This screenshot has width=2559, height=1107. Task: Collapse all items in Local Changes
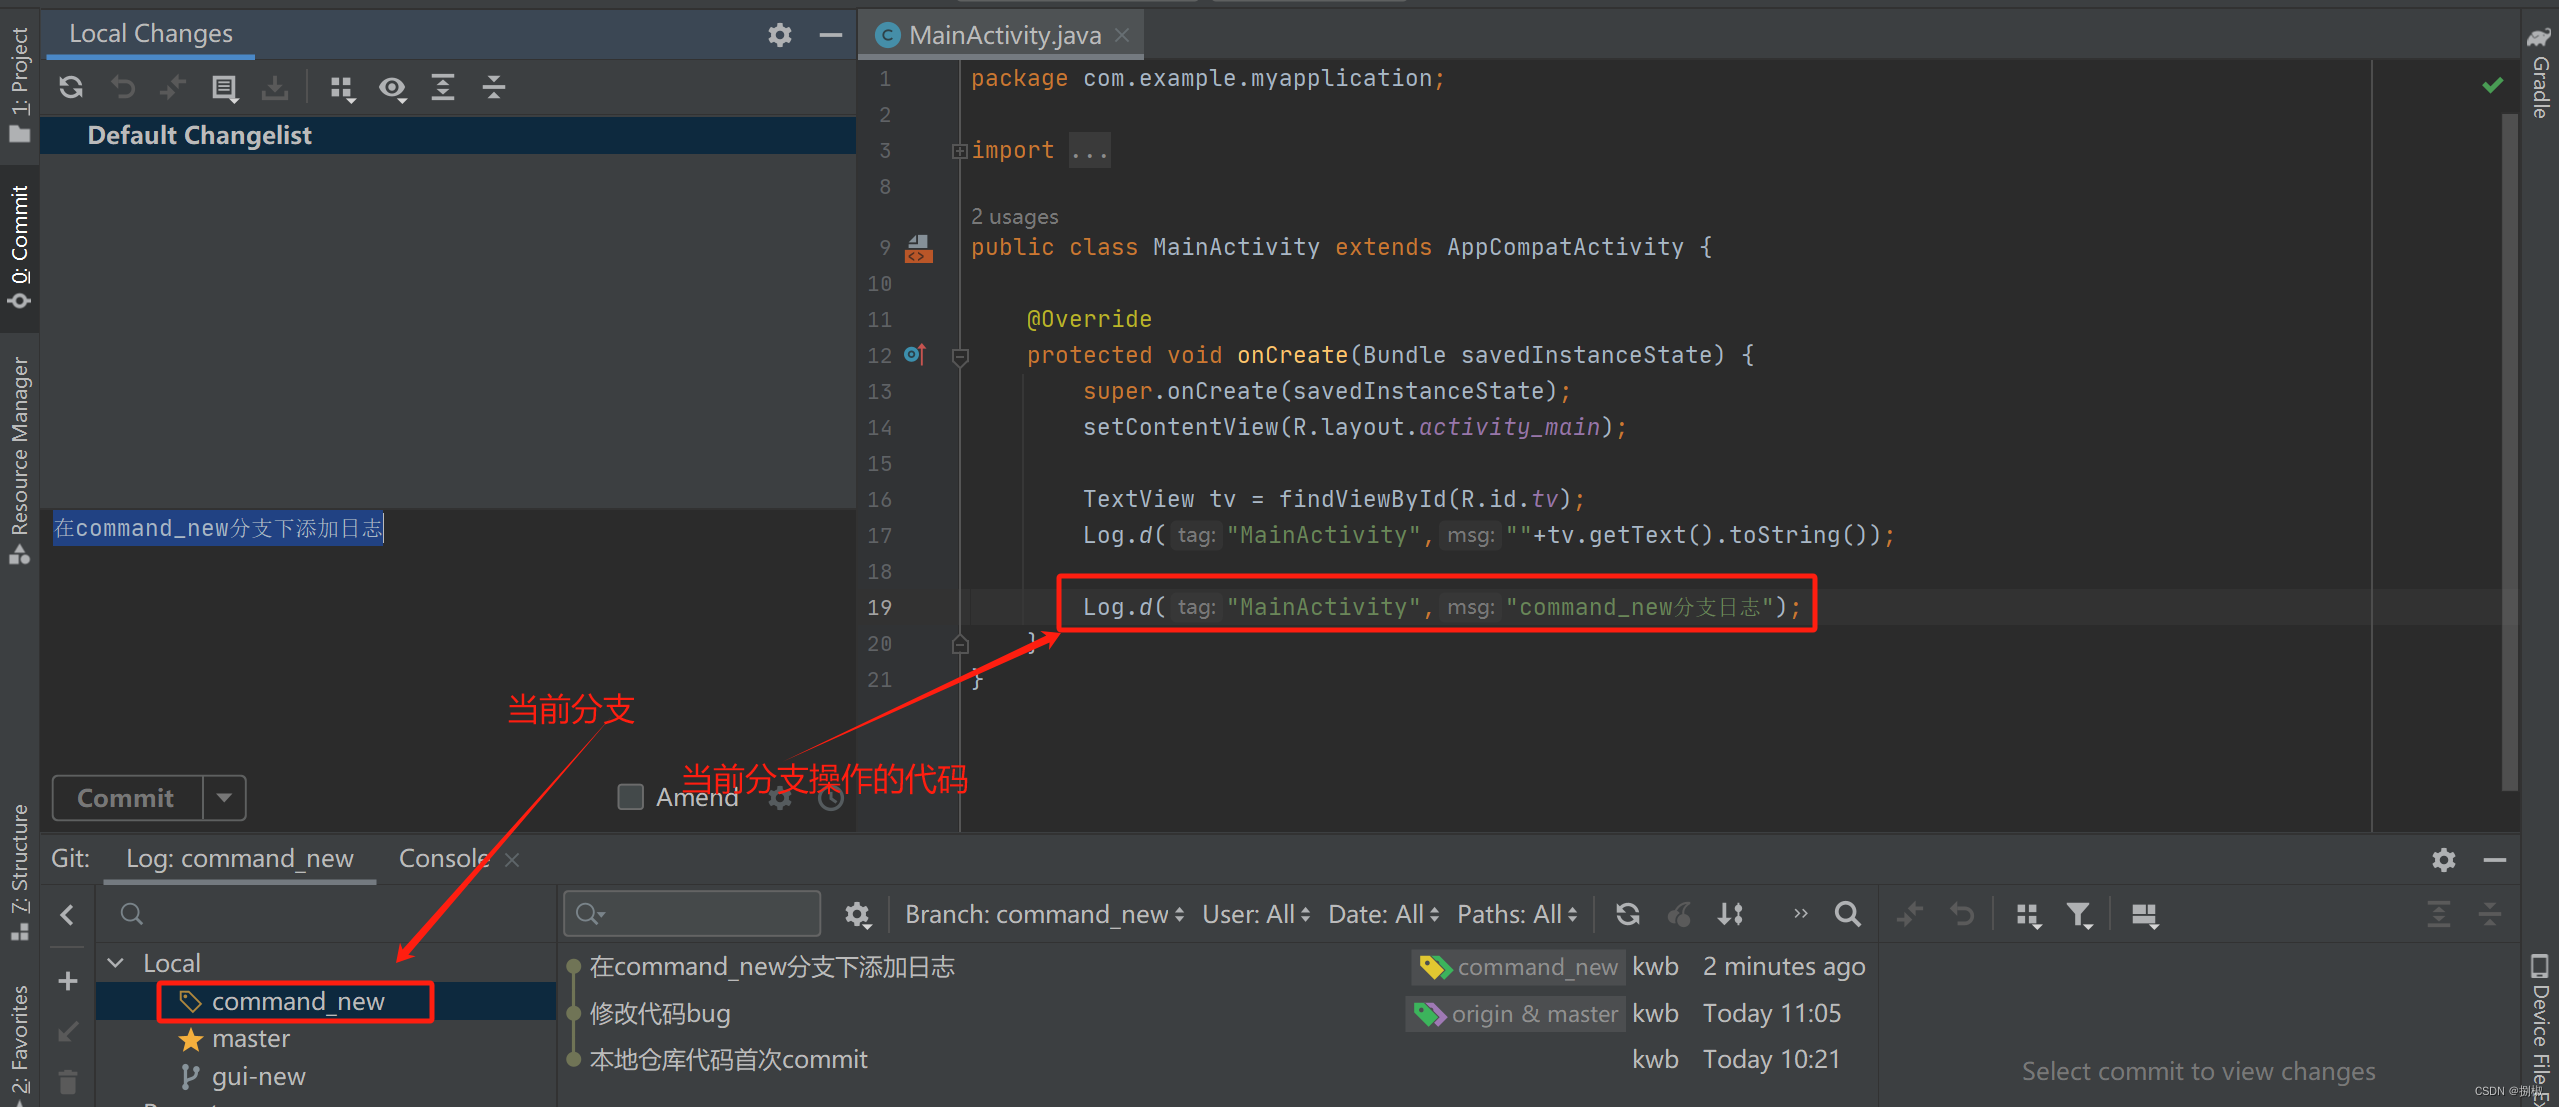(494, 88)
